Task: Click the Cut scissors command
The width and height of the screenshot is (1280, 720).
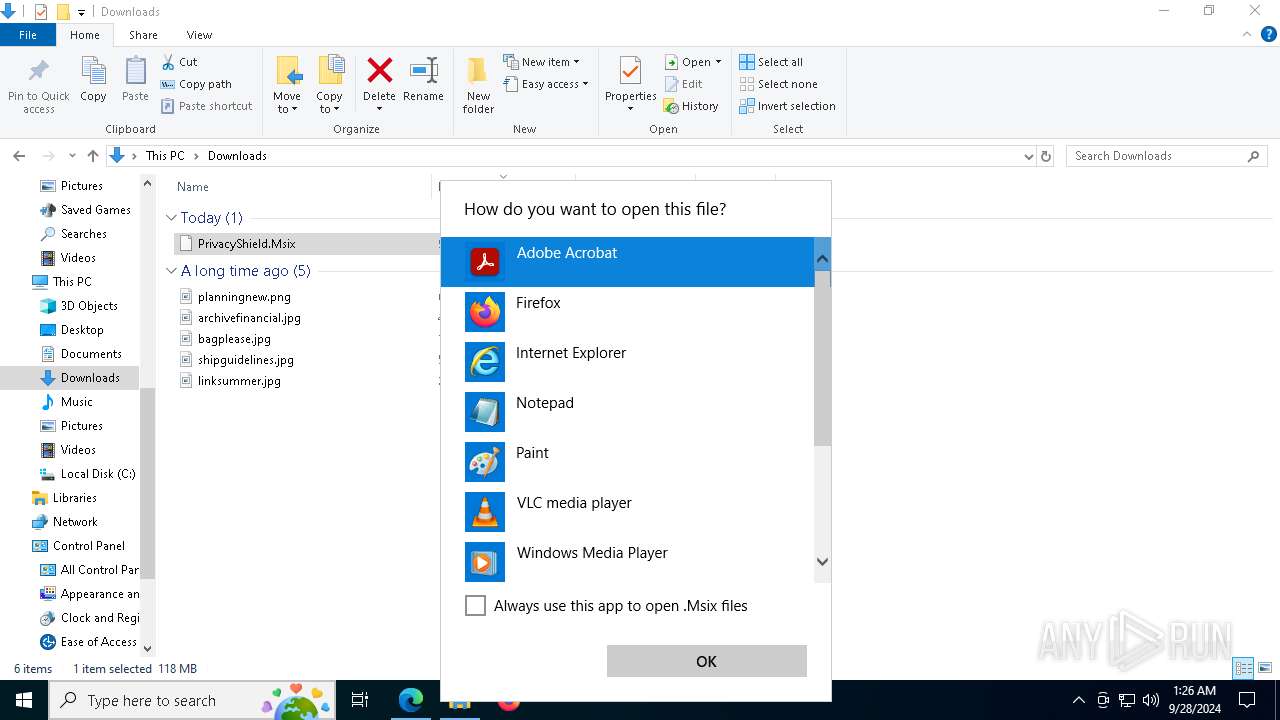Action: pos(179,62)
